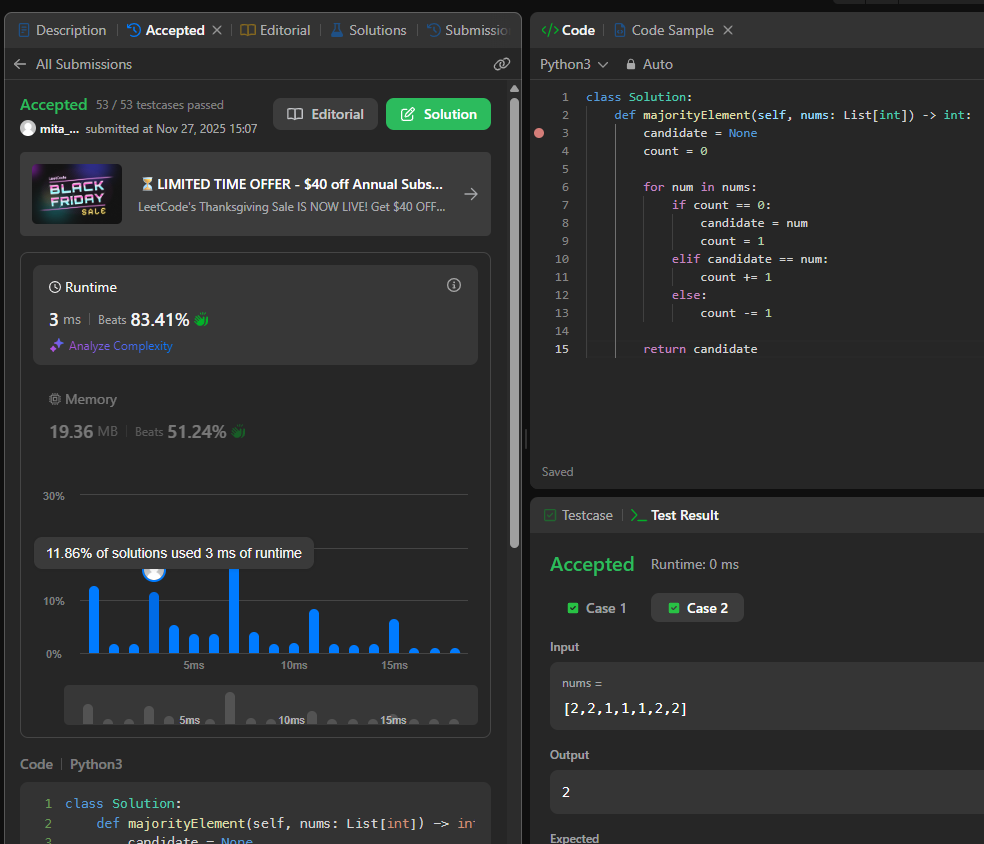984x844 pixels.
Task: Click All Submissions link
Action: pyautogui.click(x=84, y=64)
